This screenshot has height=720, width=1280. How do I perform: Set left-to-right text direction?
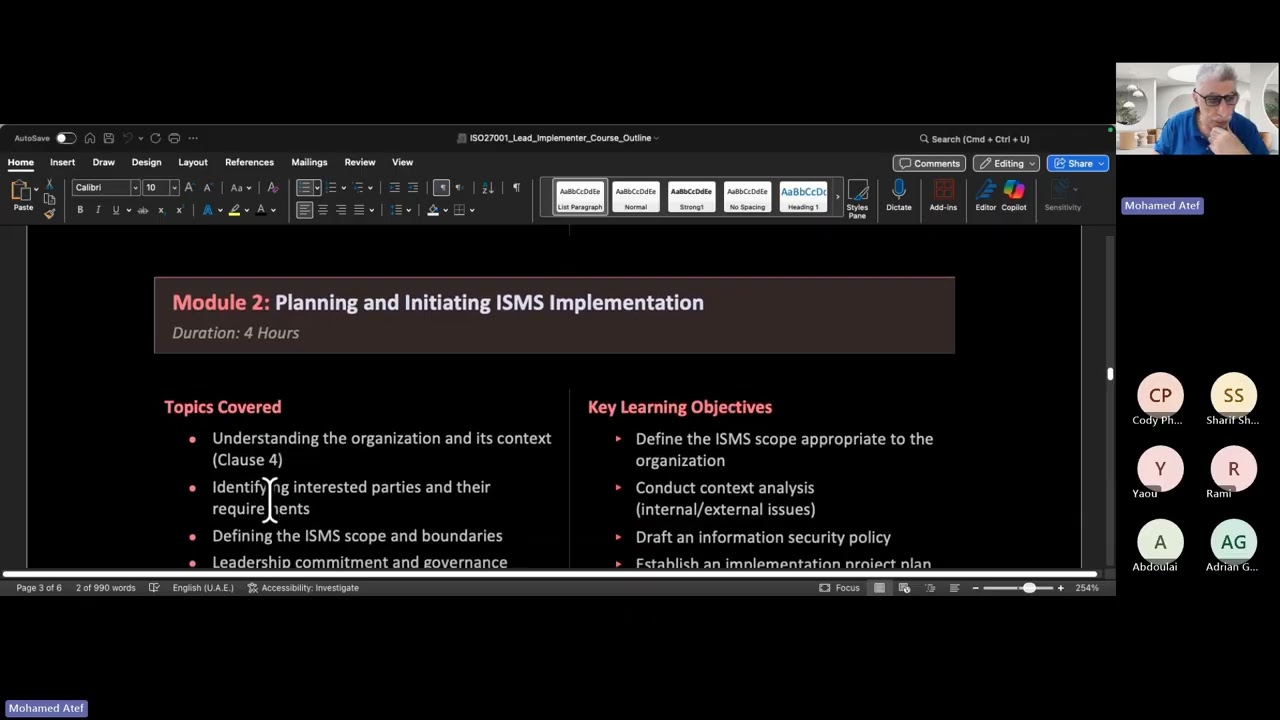(x=441, y=188)
